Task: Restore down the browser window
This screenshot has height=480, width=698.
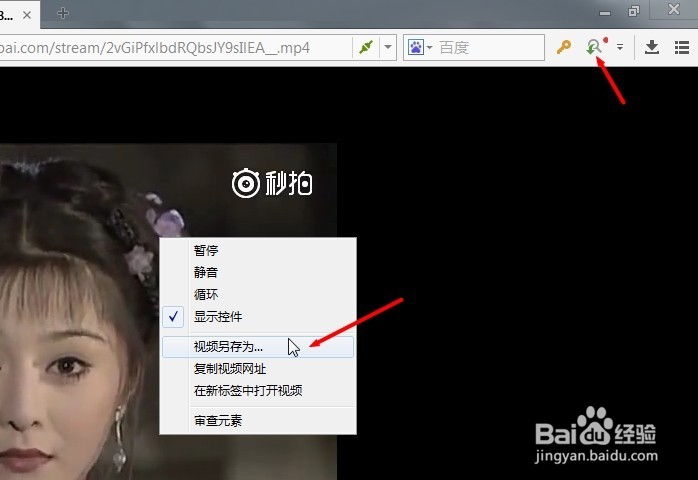Action: coord(633,11)
